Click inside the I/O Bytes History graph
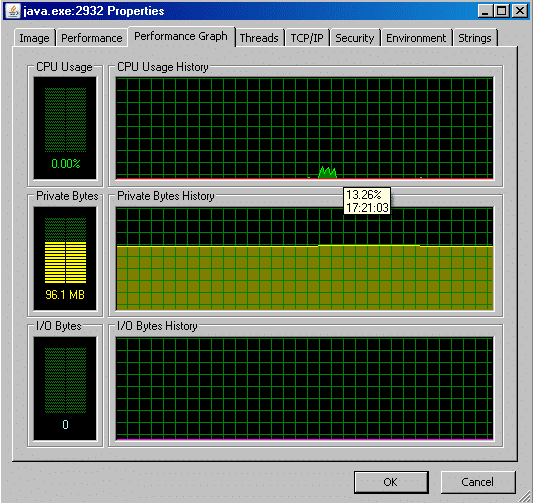This screenshot has height=503, width=533. click(x=305, y=388)
